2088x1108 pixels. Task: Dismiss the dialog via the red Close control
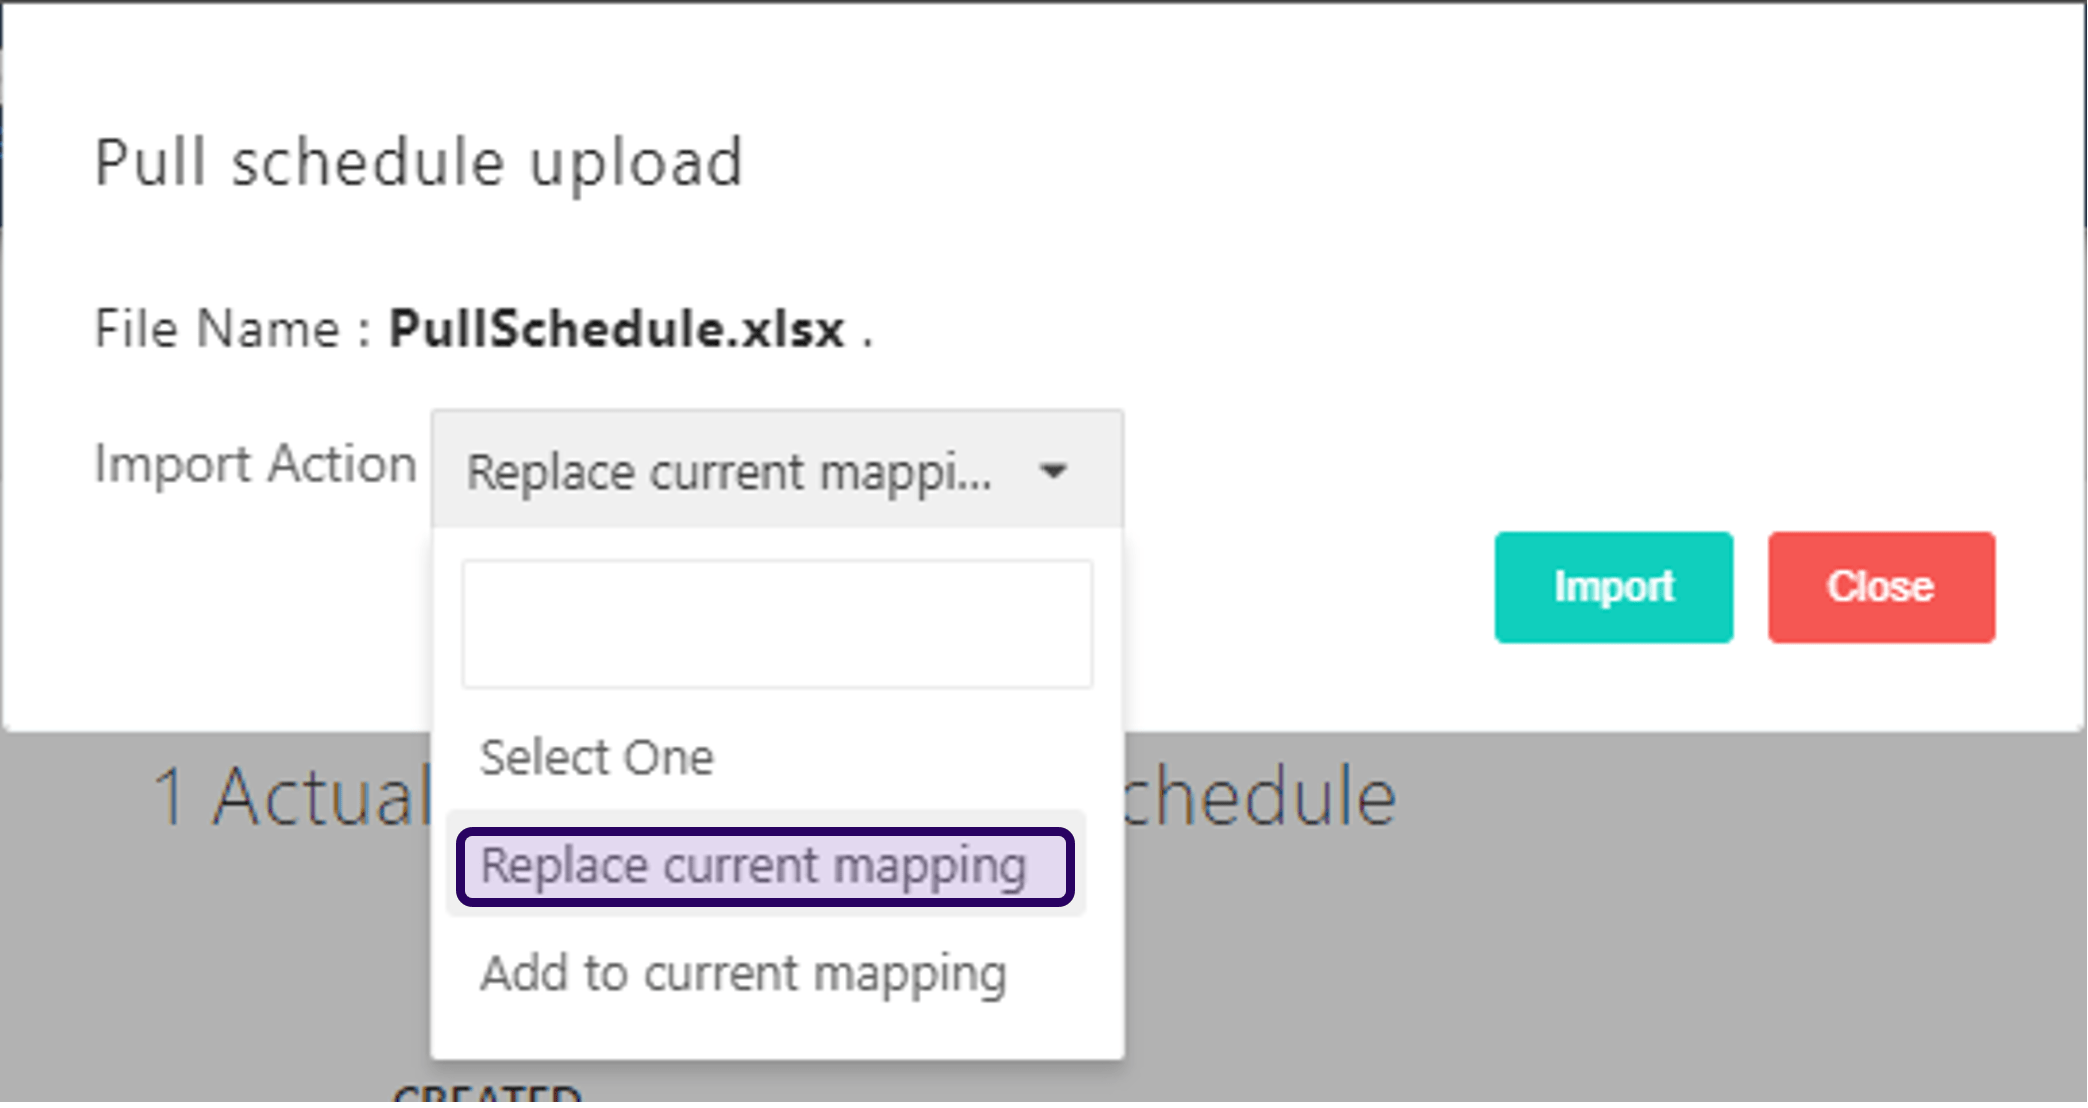(1880, 588)
